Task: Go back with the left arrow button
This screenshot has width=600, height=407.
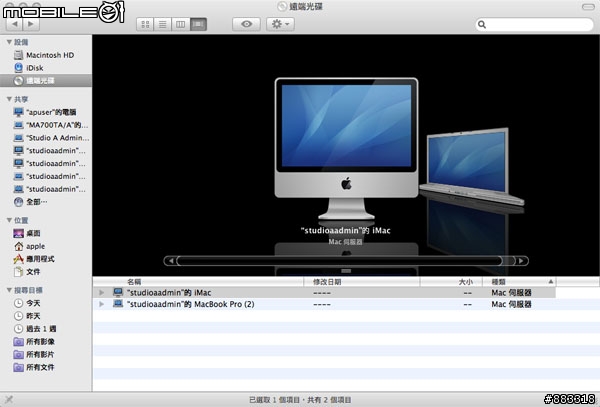Action: click(x=14, y=24)
